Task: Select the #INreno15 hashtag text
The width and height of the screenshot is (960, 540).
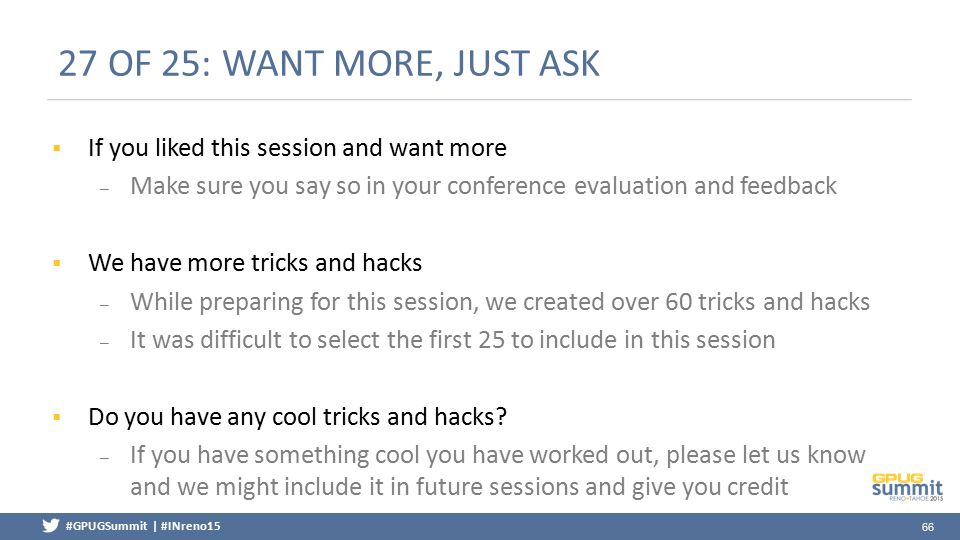Action: click(x=190, y=526)
